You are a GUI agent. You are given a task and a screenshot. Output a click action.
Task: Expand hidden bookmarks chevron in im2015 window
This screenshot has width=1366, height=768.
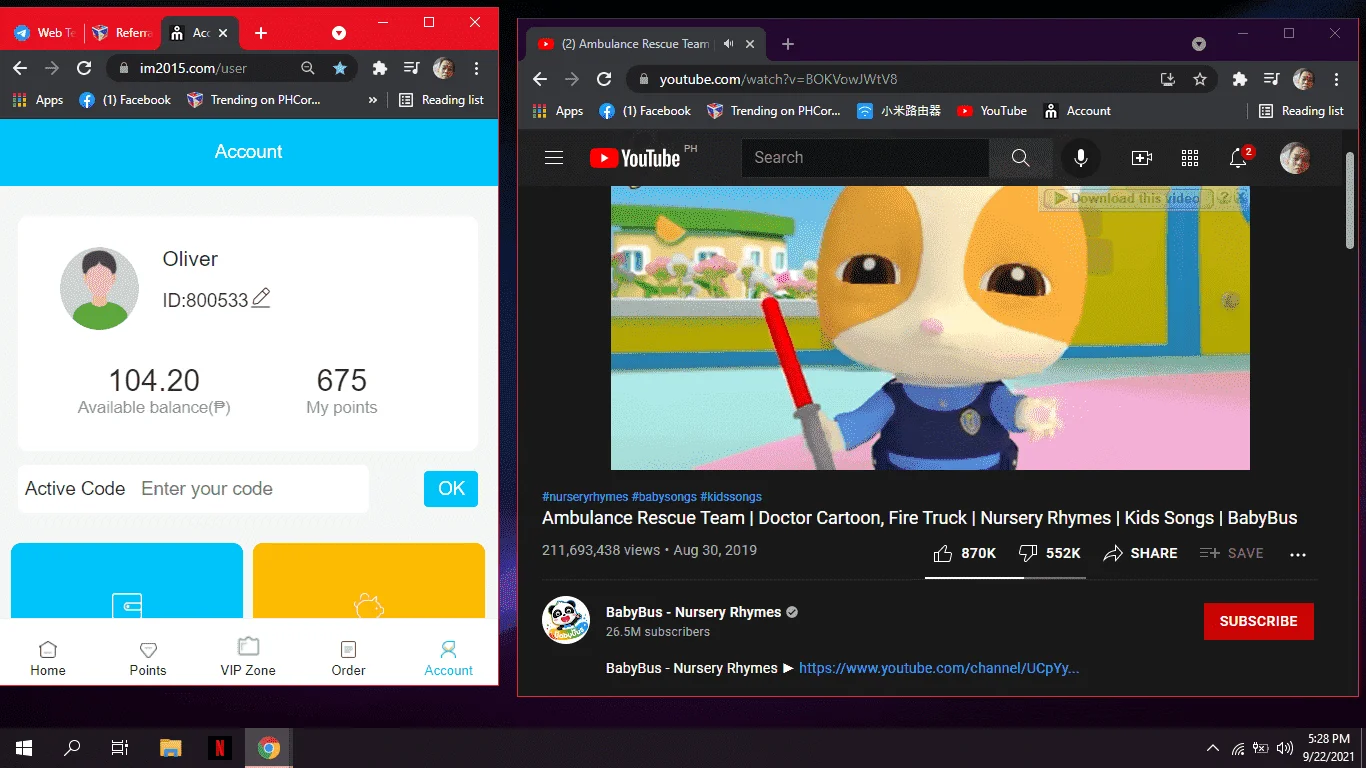pyautogui.click(x=373, y=100)
